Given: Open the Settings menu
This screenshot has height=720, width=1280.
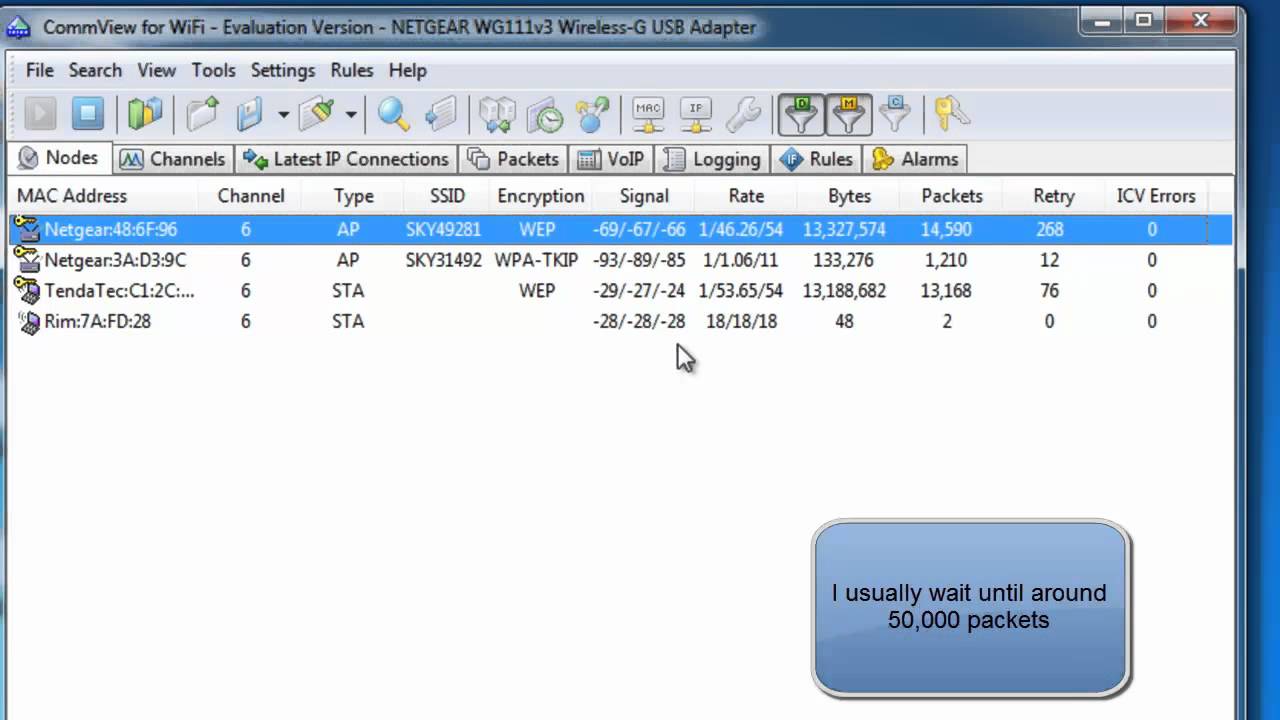Looking at the screenshot, I should pos(283,70).
